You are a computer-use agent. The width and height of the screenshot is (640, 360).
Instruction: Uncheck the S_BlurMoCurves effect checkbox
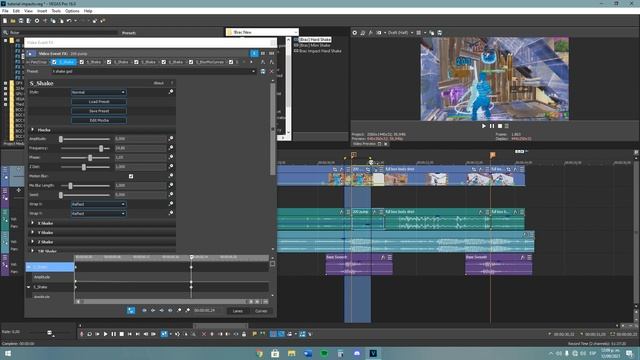pos(191,62)
